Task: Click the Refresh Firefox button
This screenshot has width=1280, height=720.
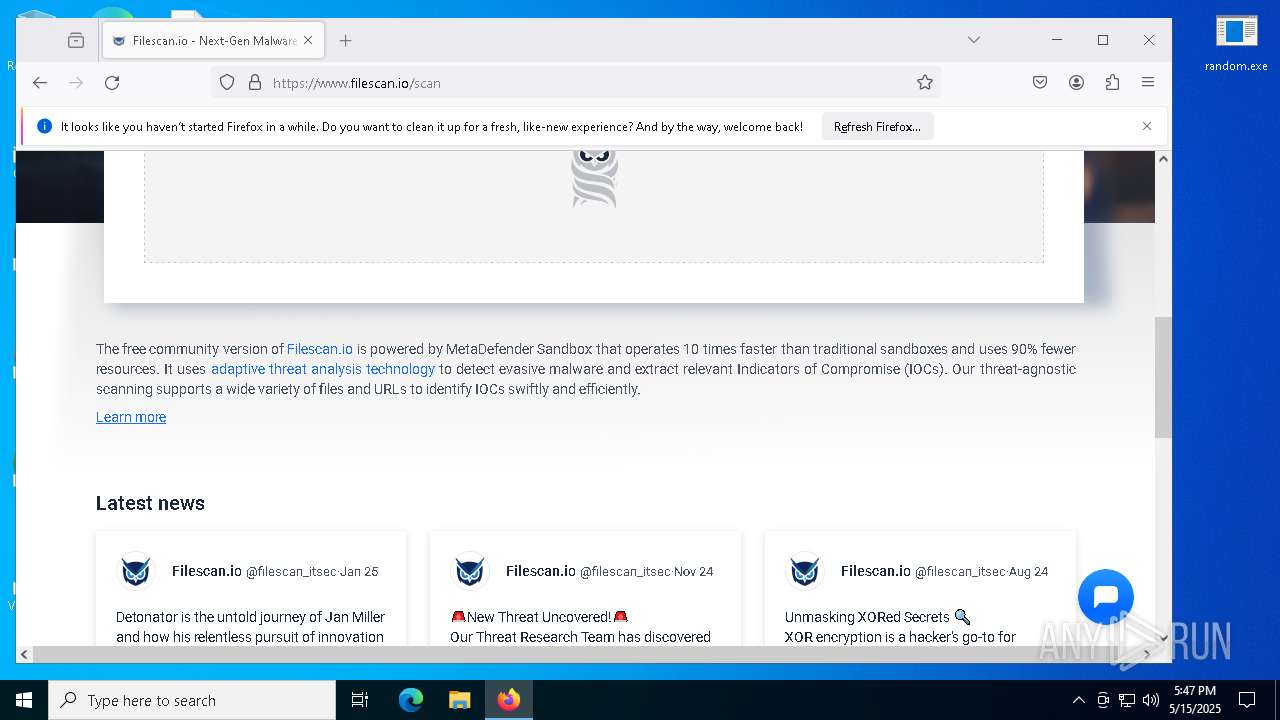Action: tap(877, 127)
